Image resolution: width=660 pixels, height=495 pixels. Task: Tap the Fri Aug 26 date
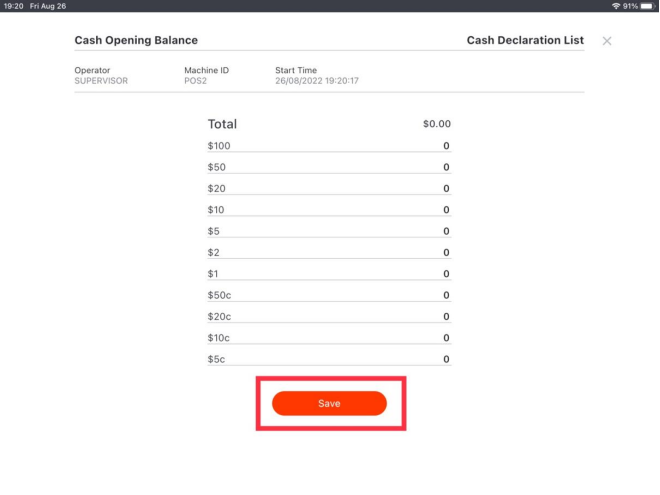point(48,6)
